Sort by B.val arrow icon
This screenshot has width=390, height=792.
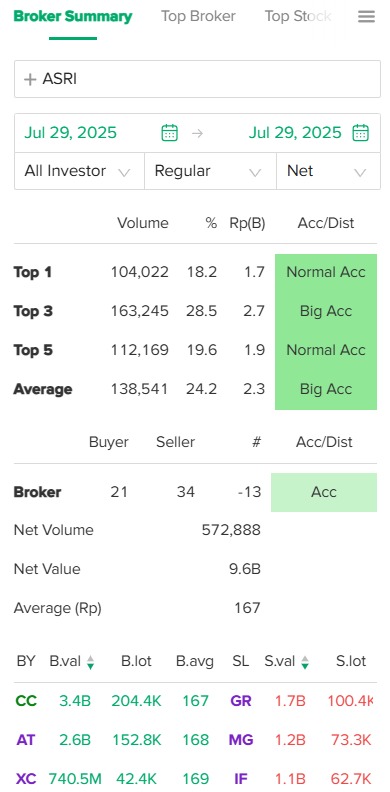[x=90, y=662]
